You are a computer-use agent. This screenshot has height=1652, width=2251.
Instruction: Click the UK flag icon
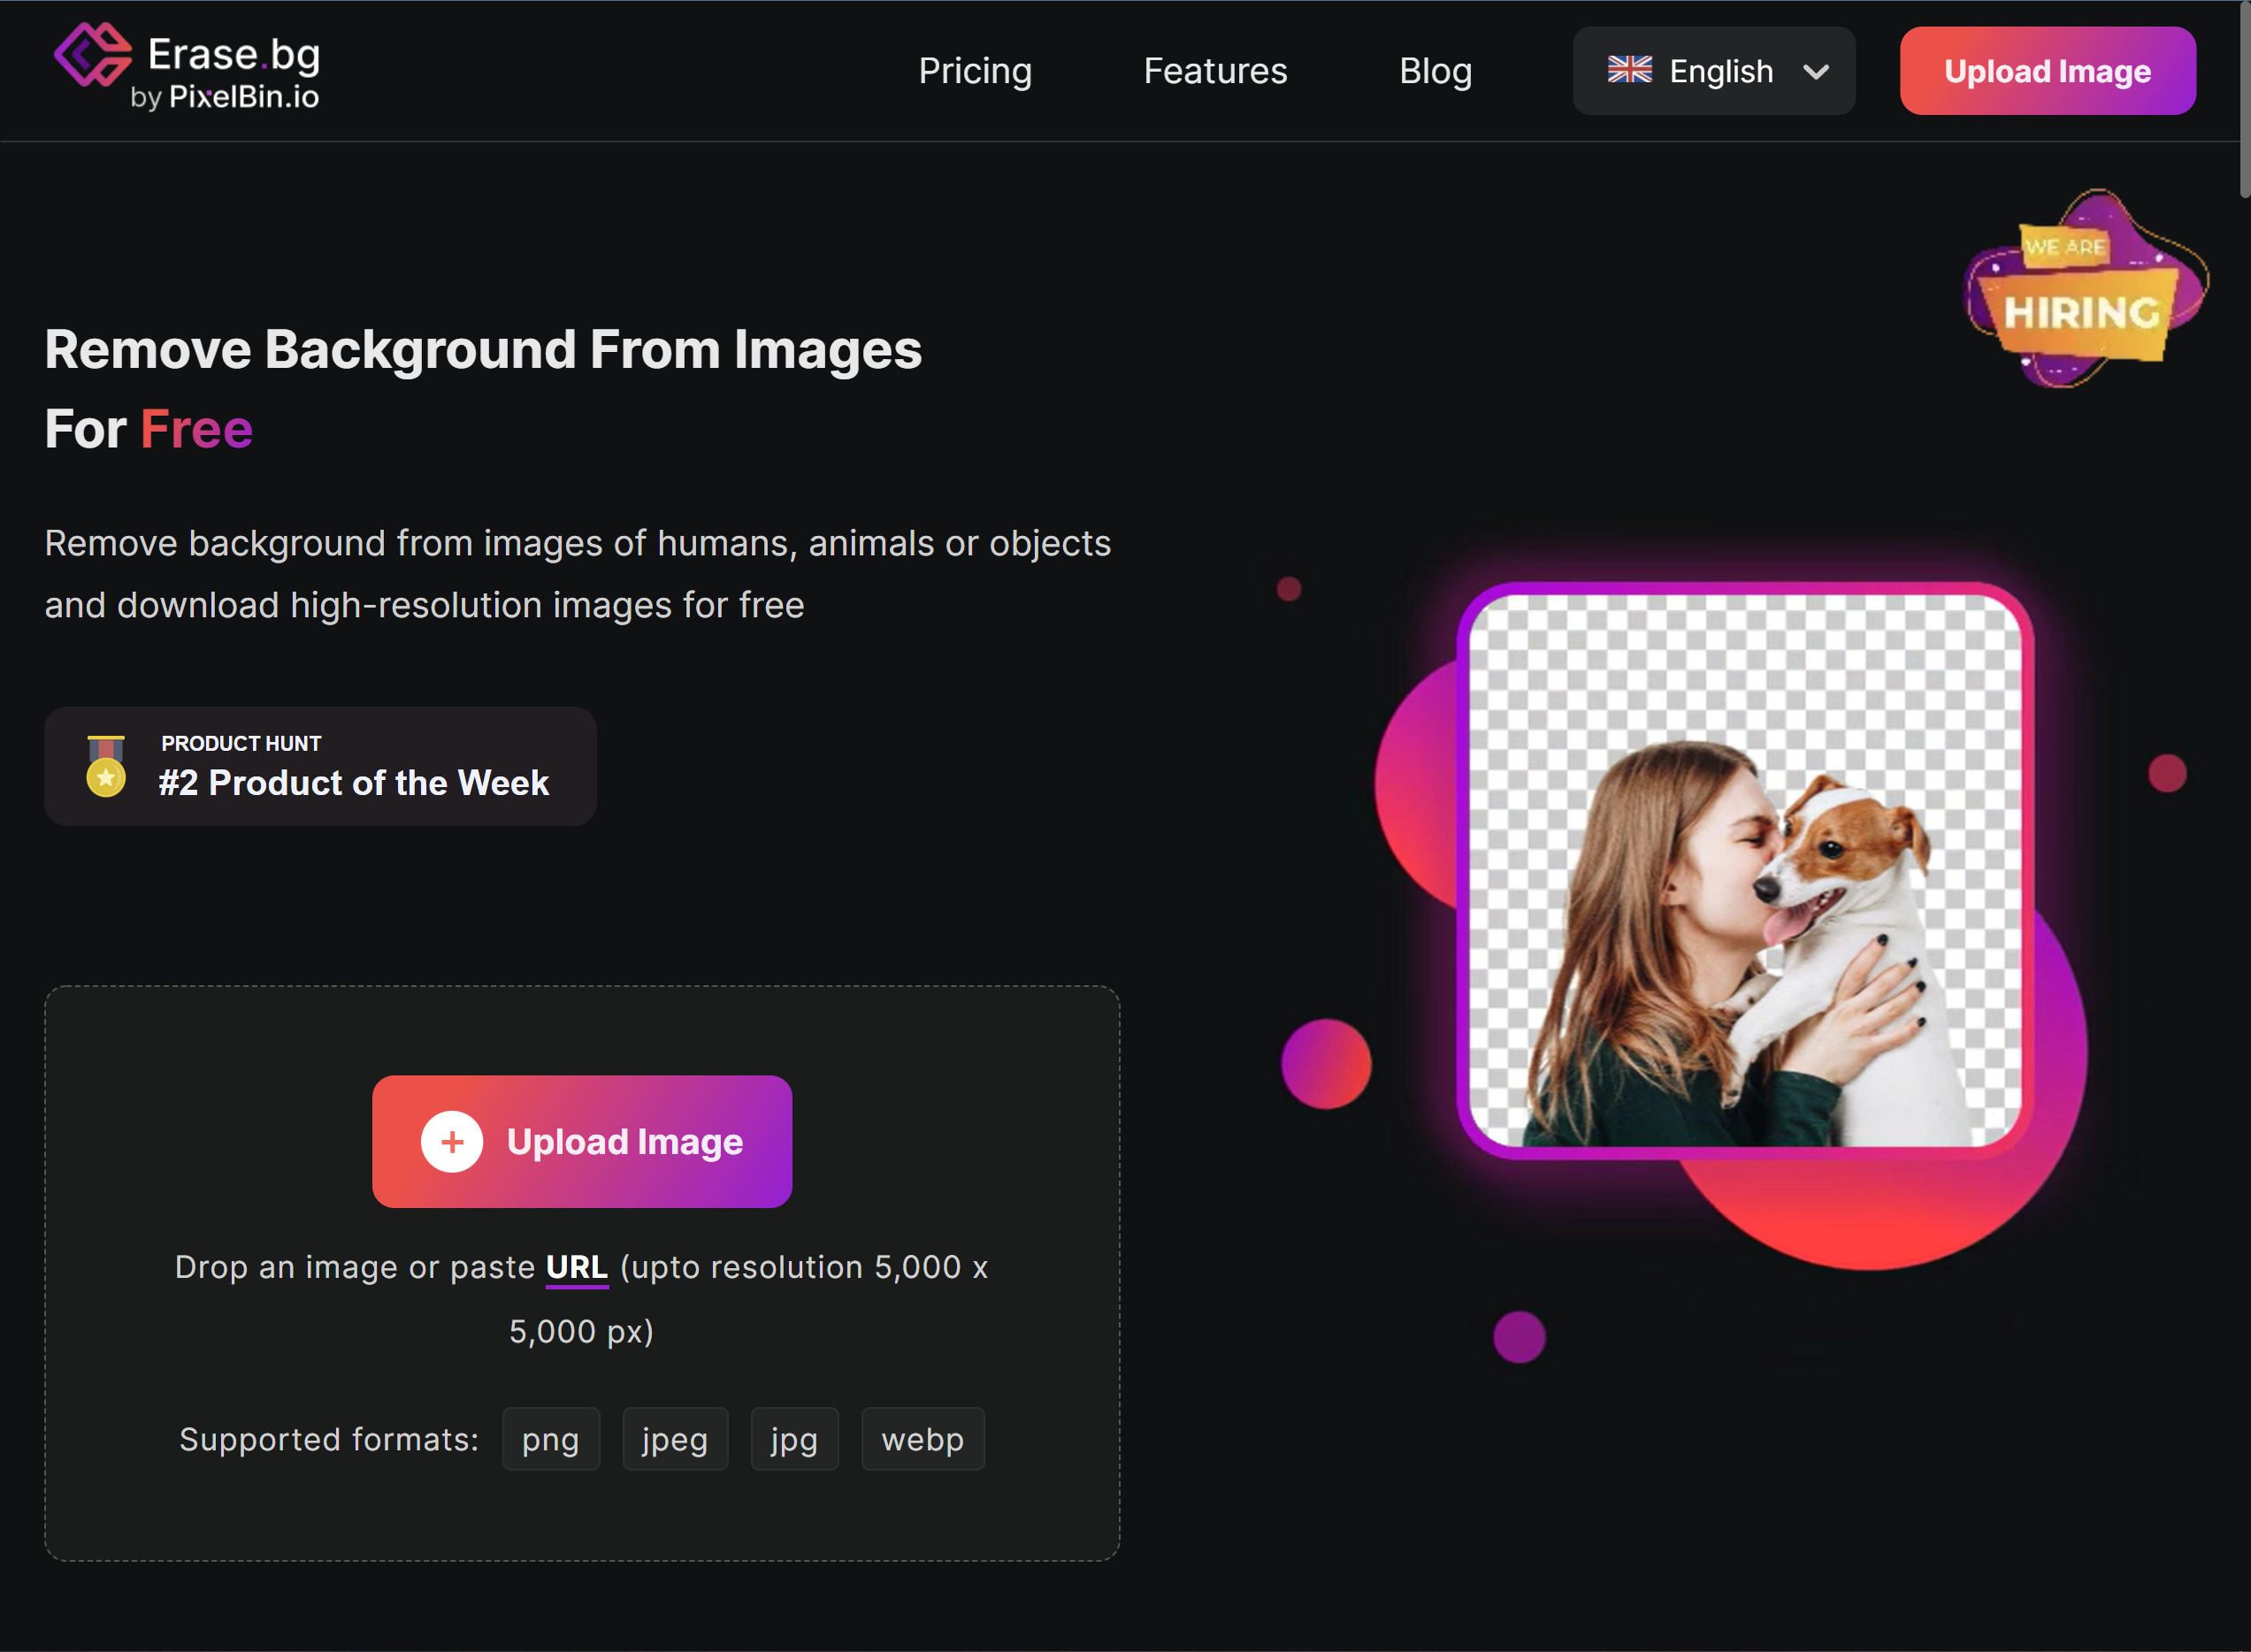(x=1629, y=70)
